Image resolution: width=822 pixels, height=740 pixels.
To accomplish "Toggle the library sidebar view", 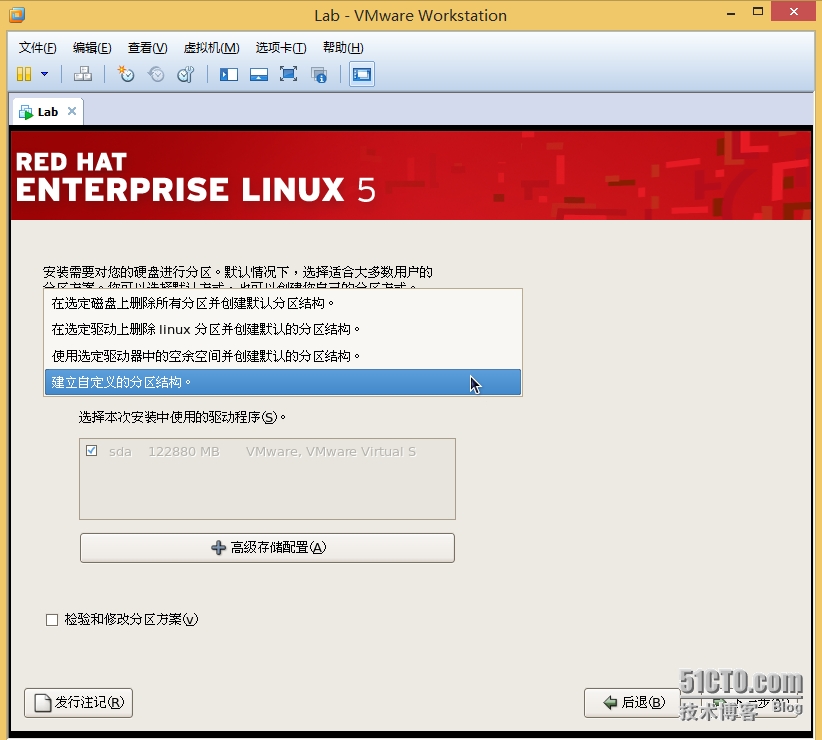I will point(229,74).
